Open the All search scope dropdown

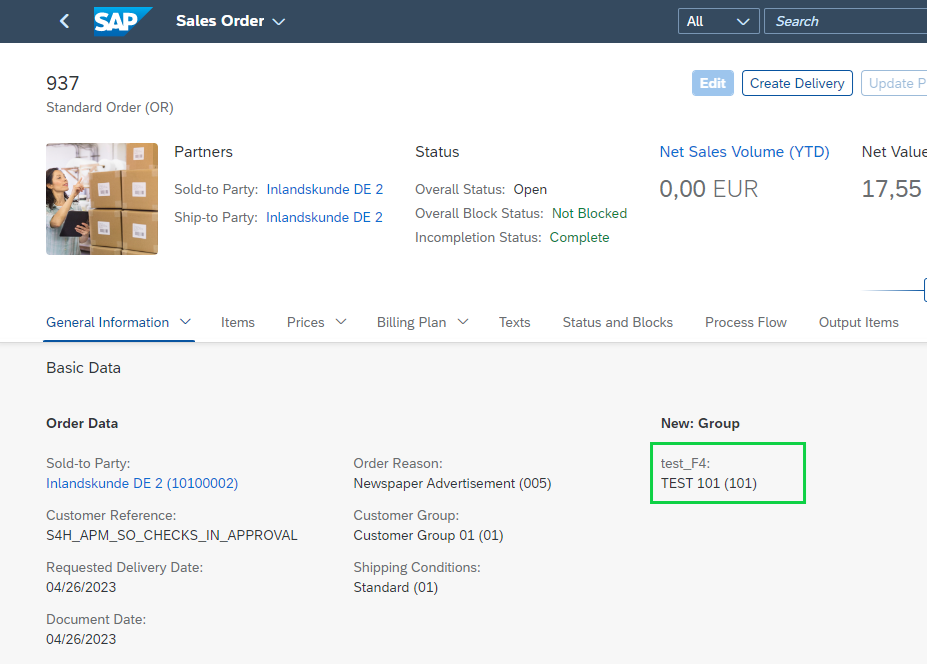(x=718, y=21)
